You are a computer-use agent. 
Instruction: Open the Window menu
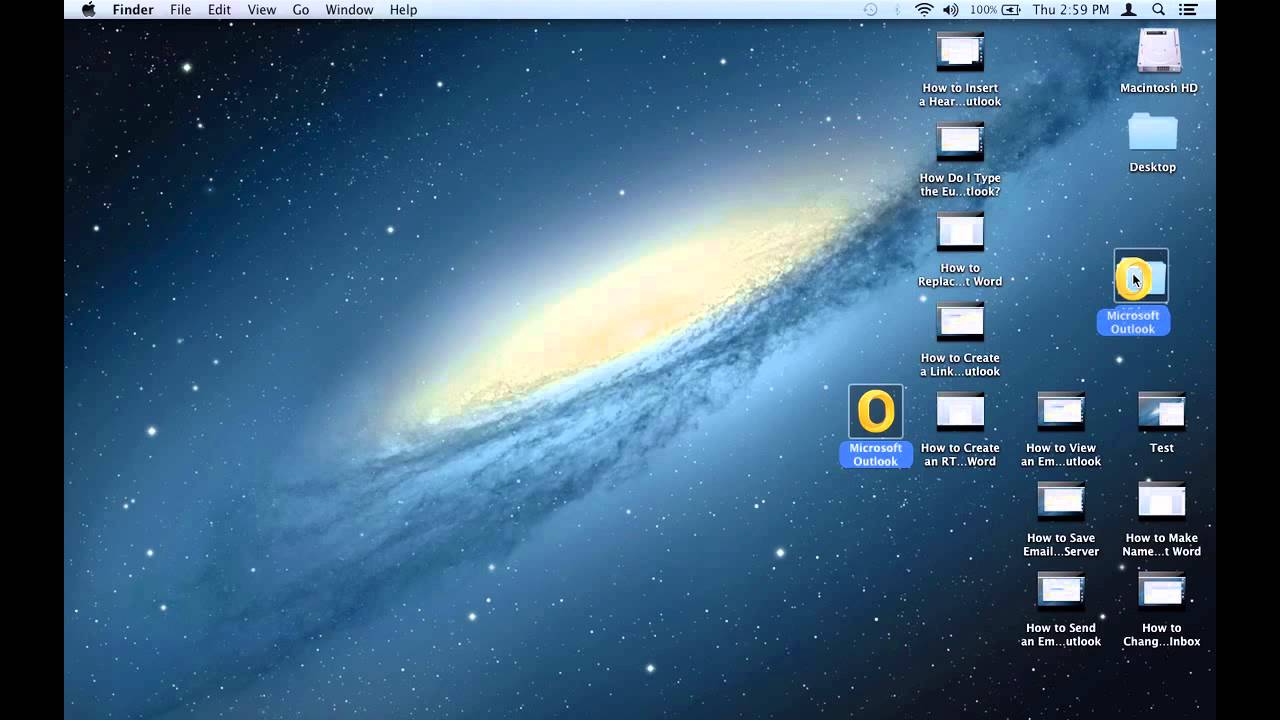pyautogui.click(x=349, y=10)
